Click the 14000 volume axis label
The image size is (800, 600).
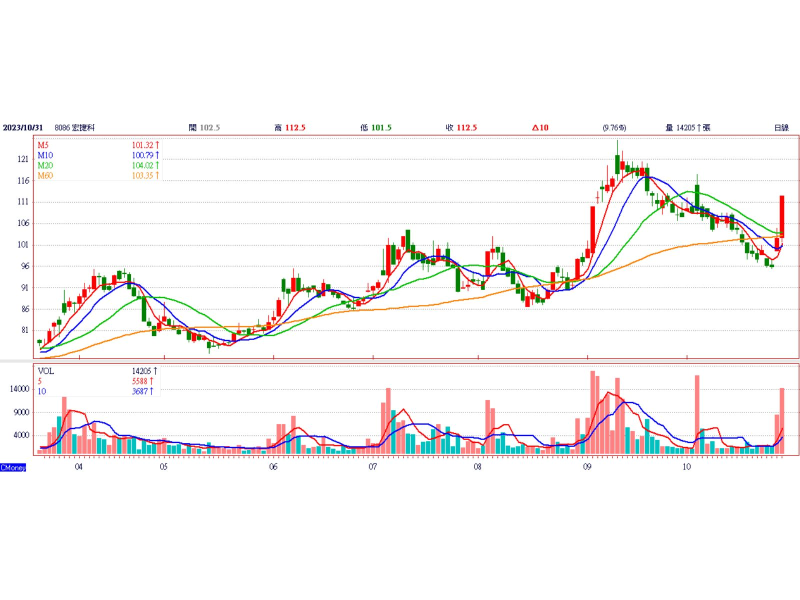[18, 388]
